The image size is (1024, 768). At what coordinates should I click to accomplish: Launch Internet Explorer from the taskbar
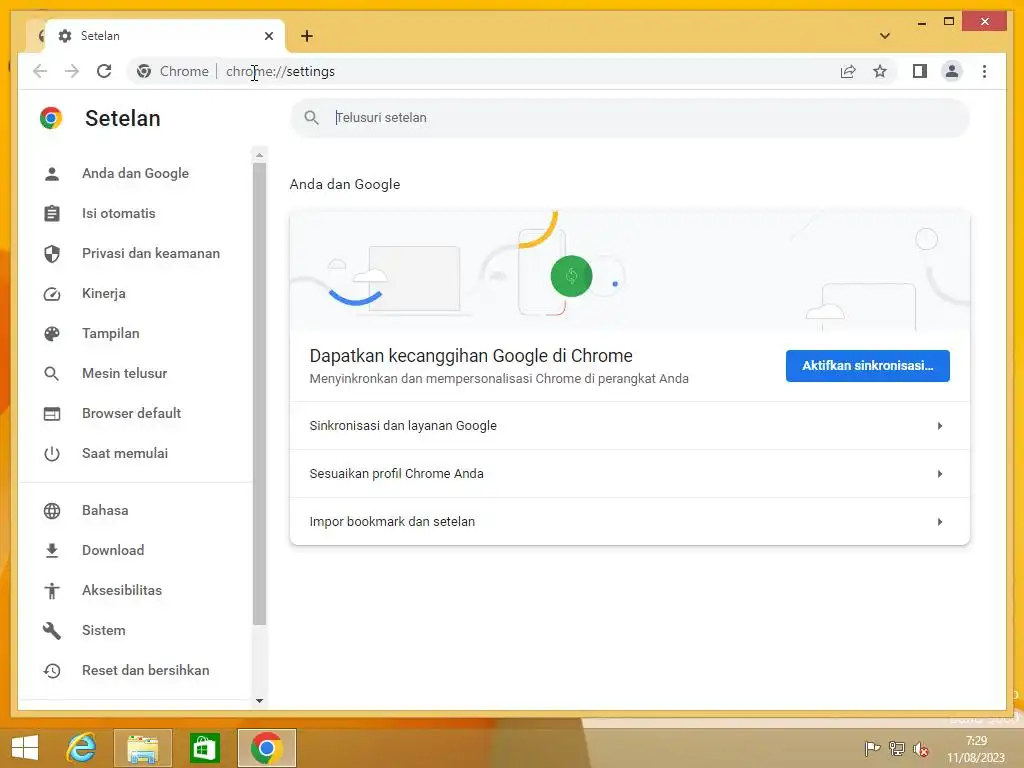click(x=82, y=748)
